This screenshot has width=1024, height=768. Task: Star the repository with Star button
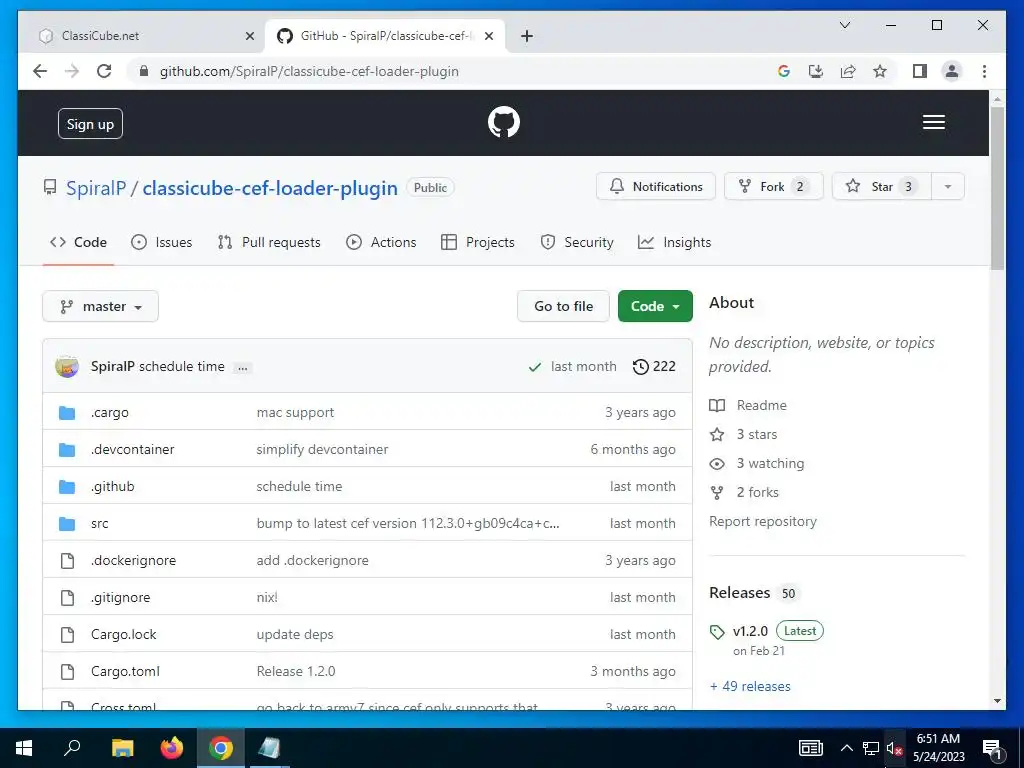(882, 187)
